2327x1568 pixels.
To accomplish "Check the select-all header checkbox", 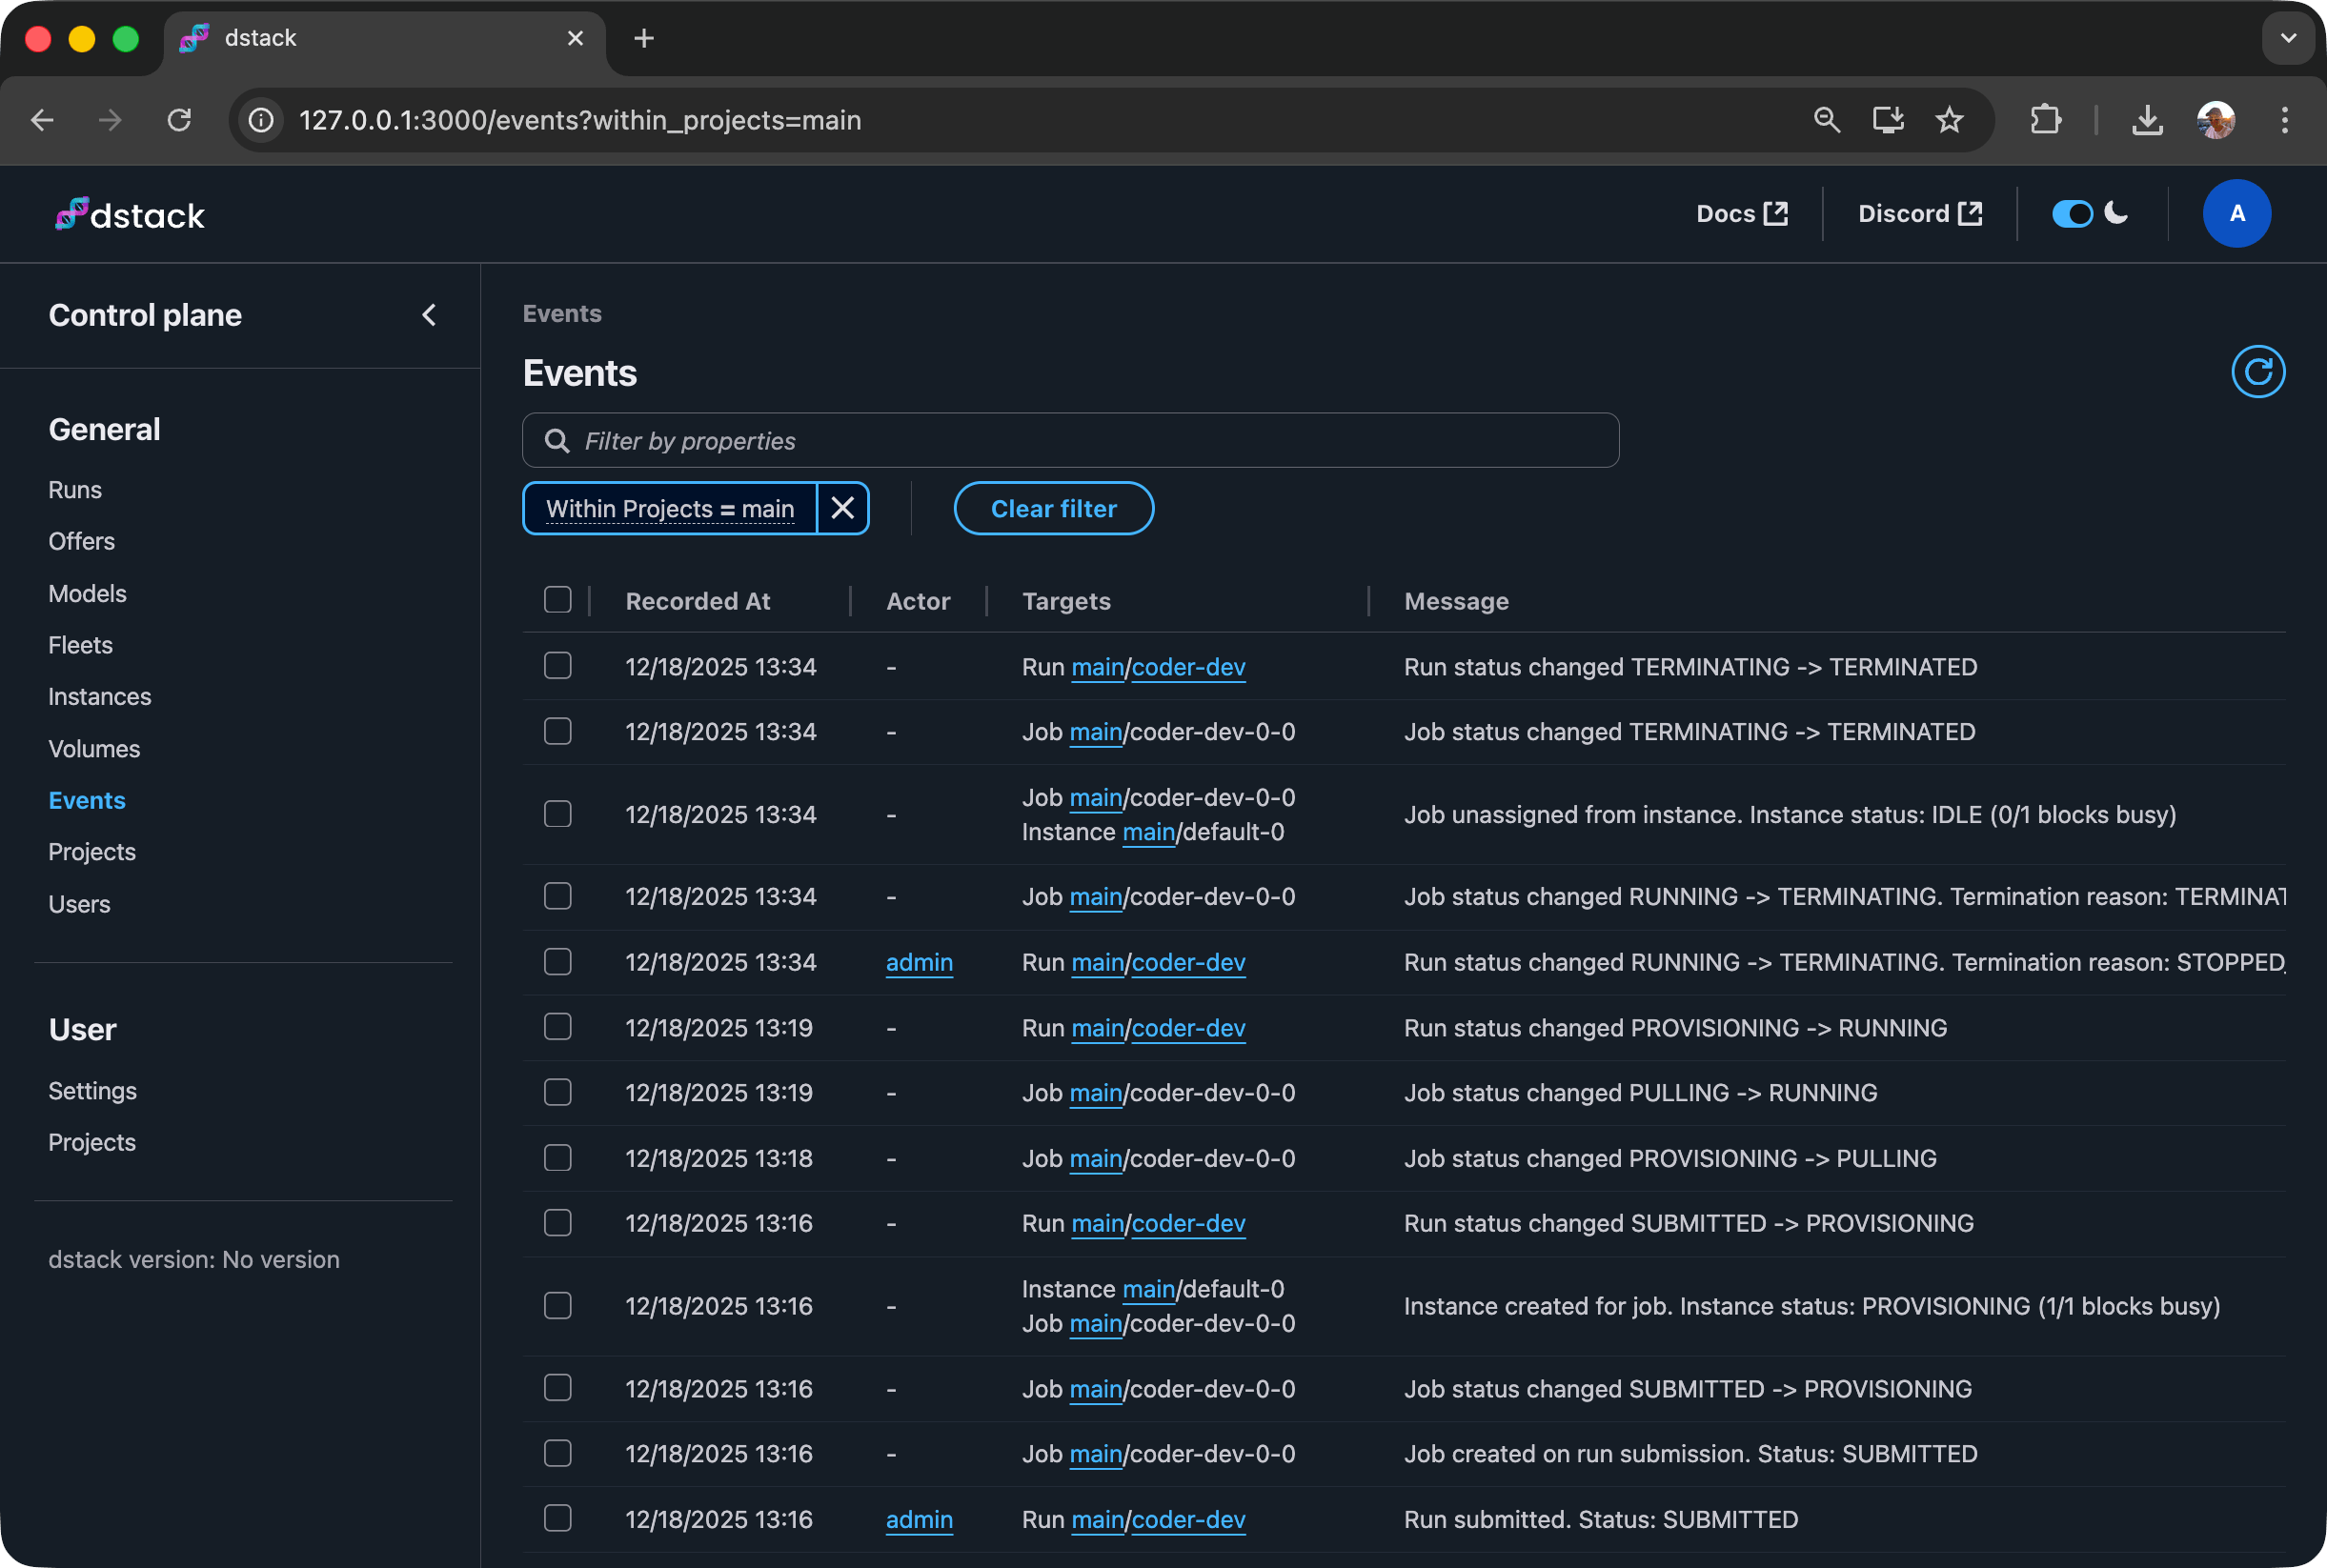I will click(557, 600).
